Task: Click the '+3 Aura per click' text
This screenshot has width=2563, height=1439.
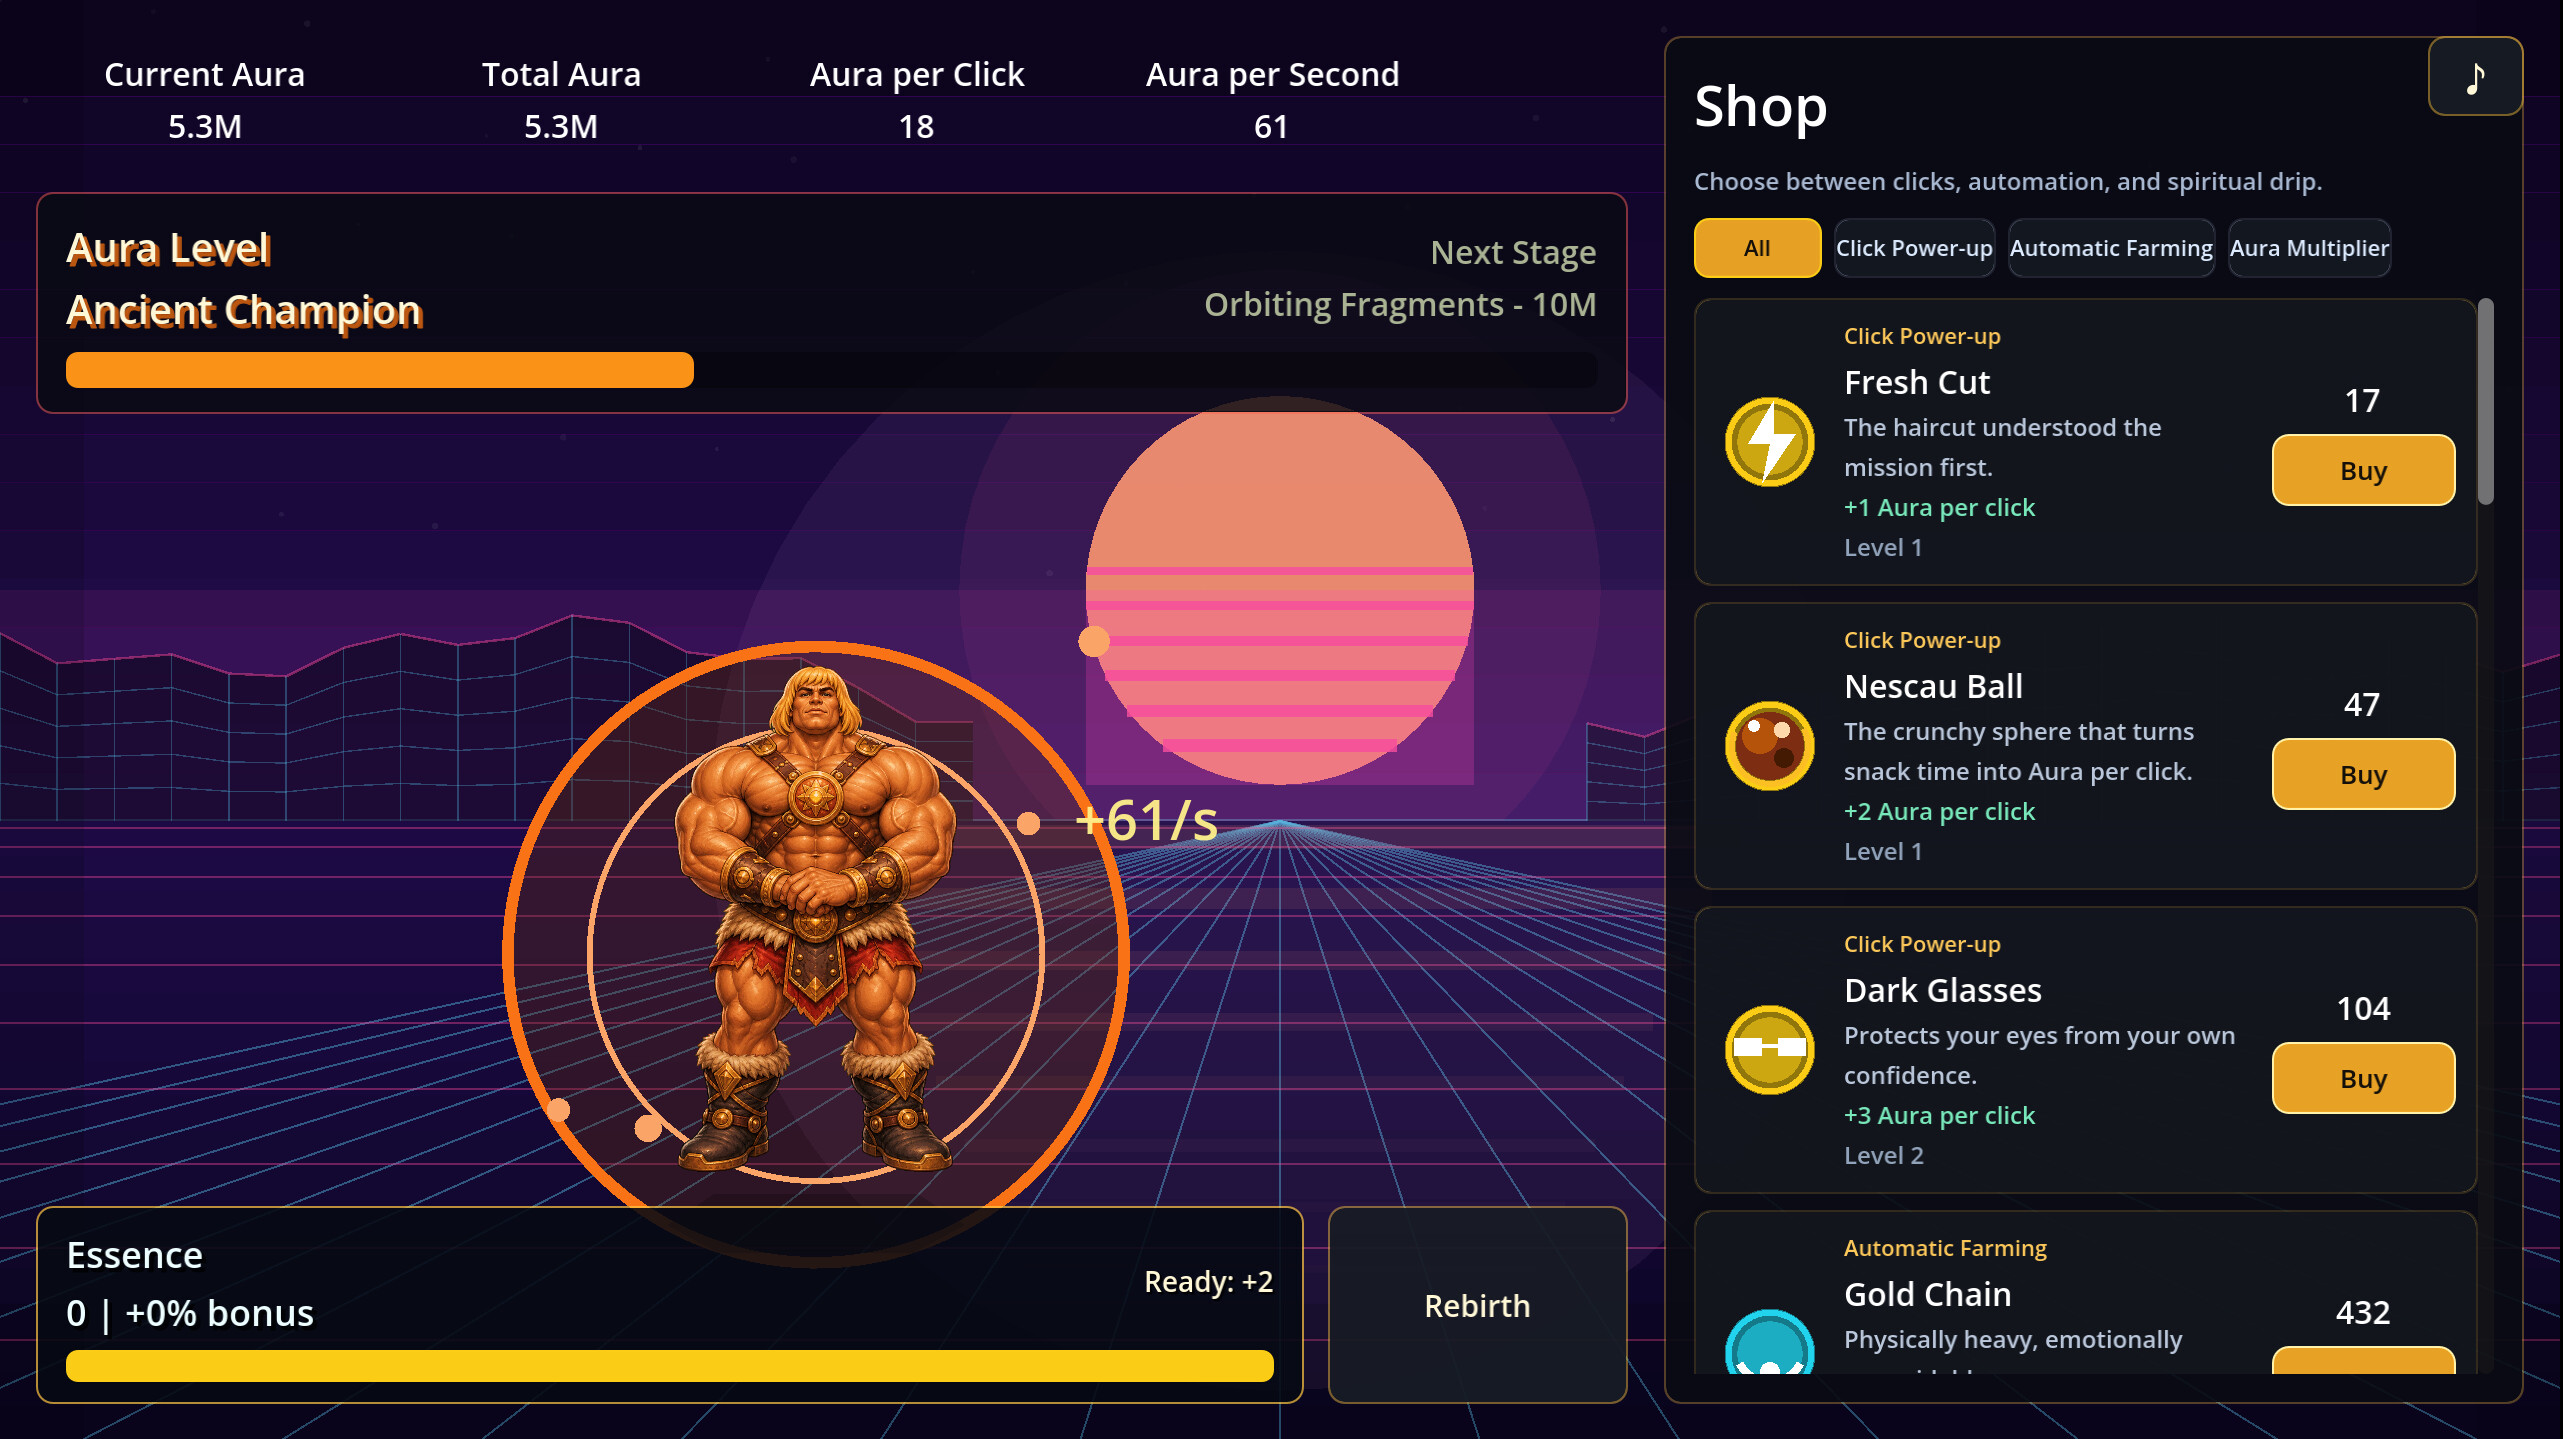Action: tap(1939, 1116)
